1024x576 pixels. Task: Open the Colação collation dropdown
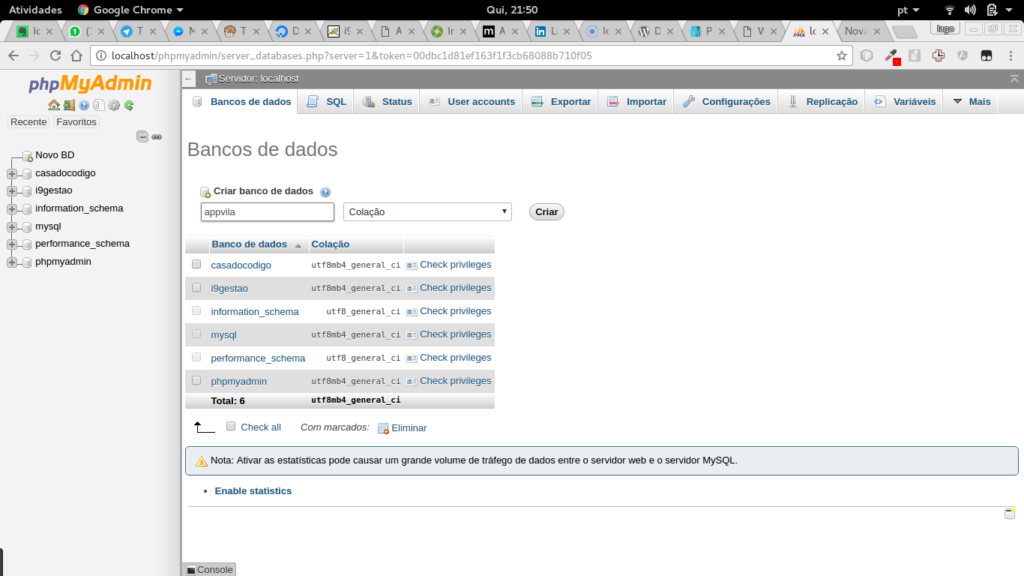click(427, 212)
